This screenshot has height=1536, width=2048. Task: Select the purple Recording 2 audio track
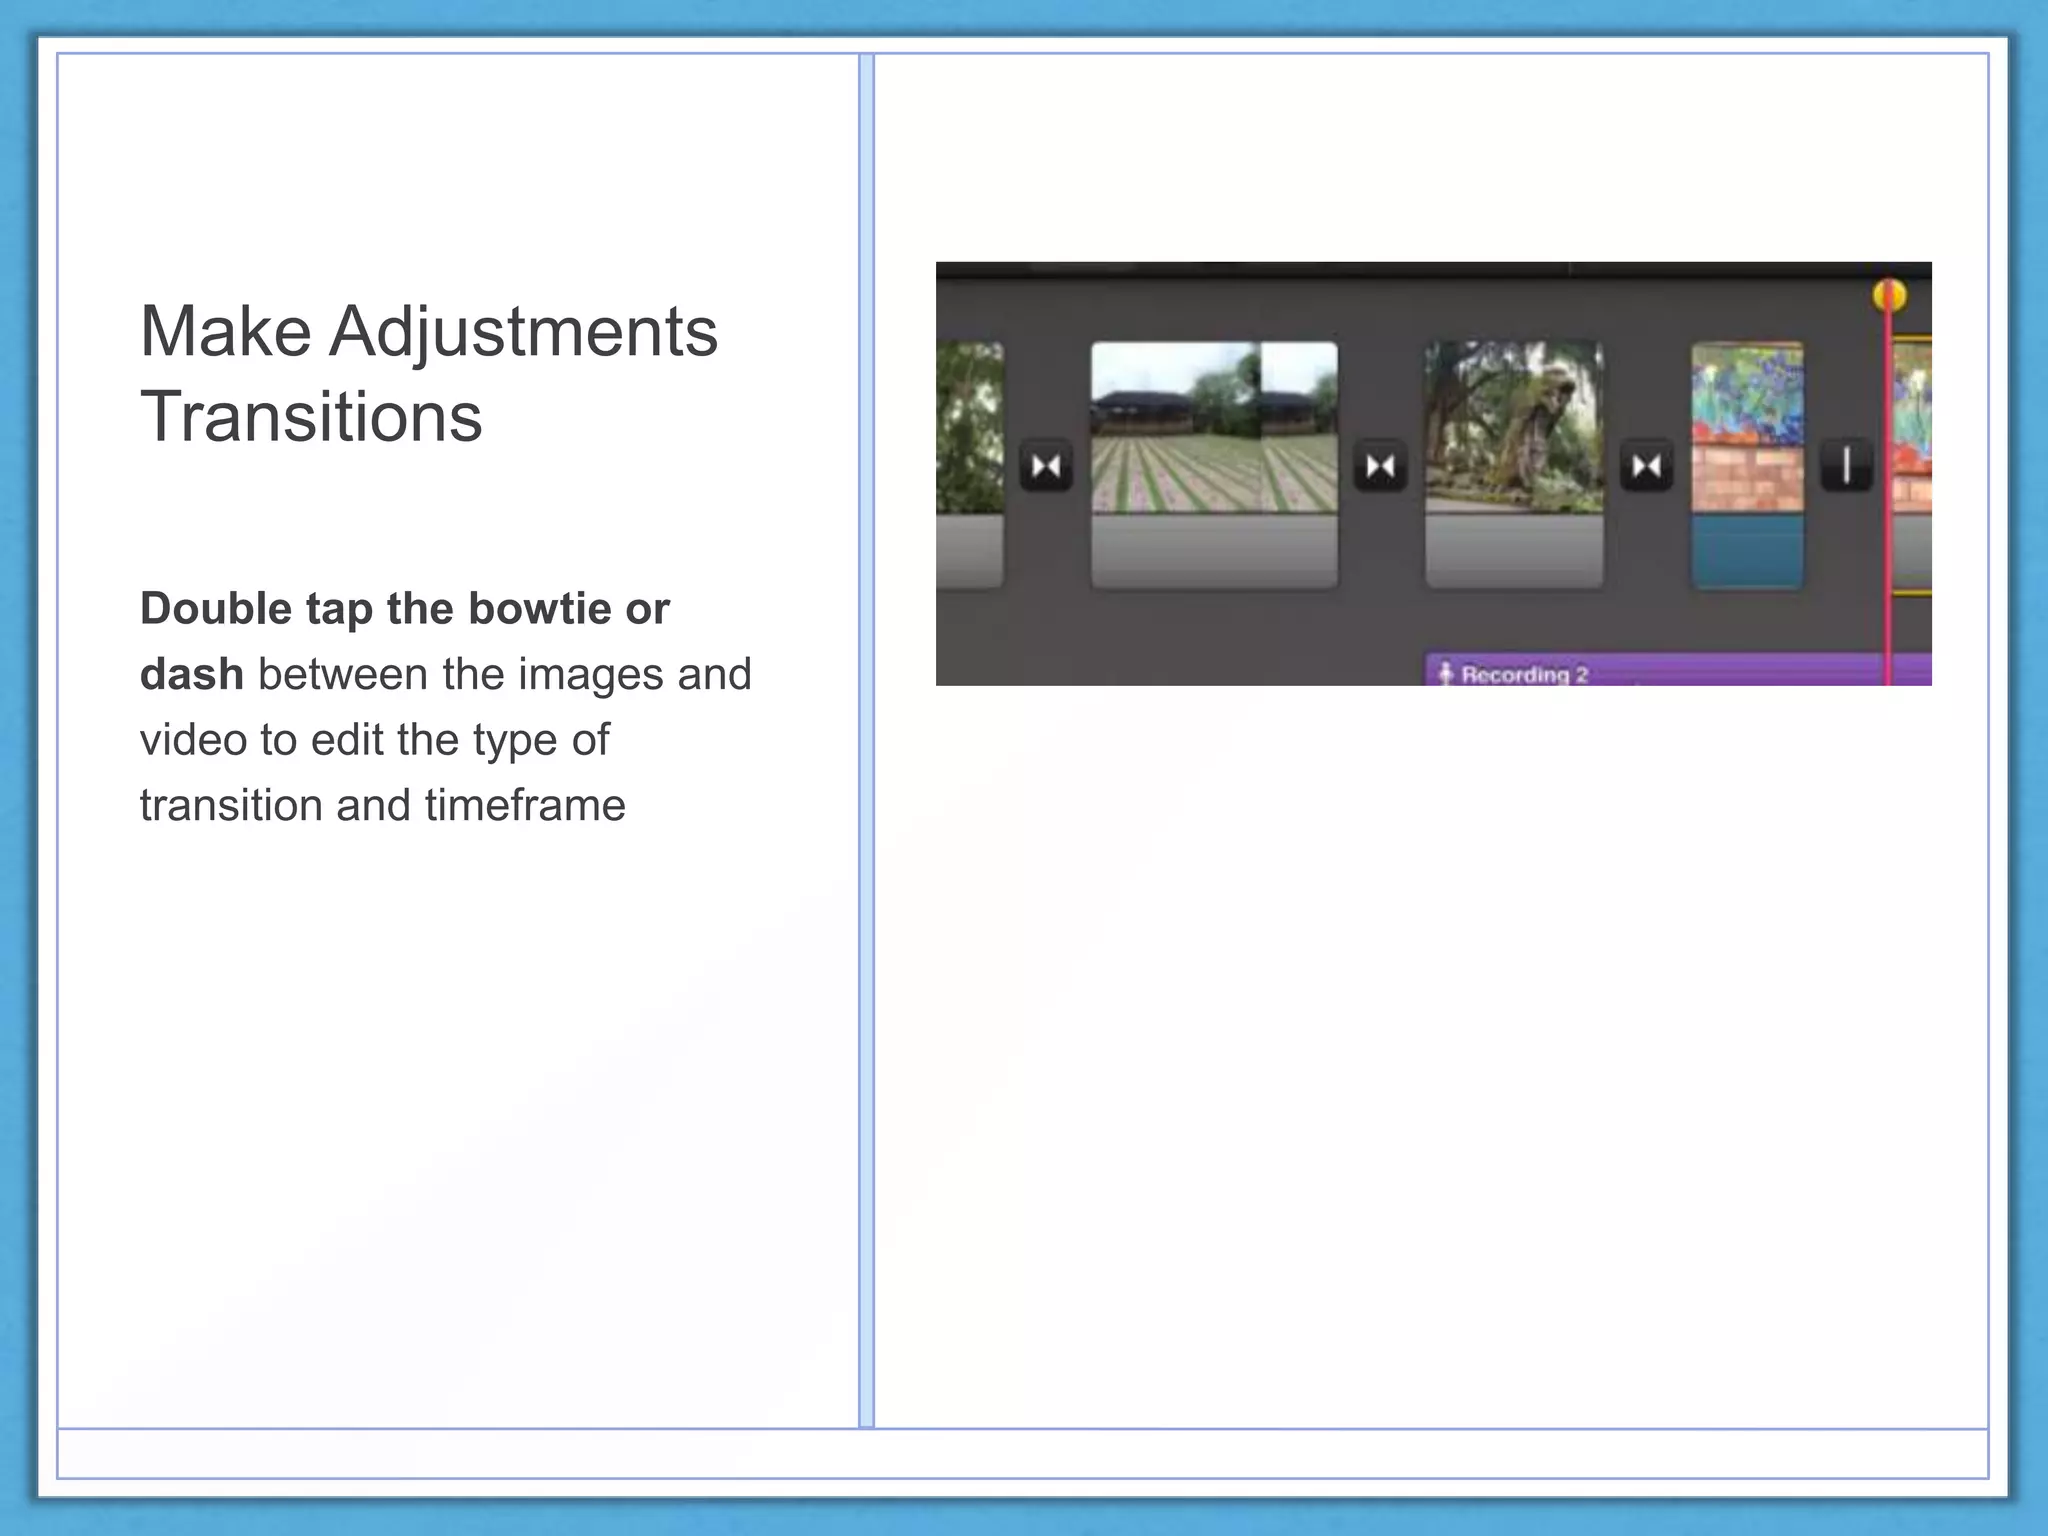coord(1678,670)
